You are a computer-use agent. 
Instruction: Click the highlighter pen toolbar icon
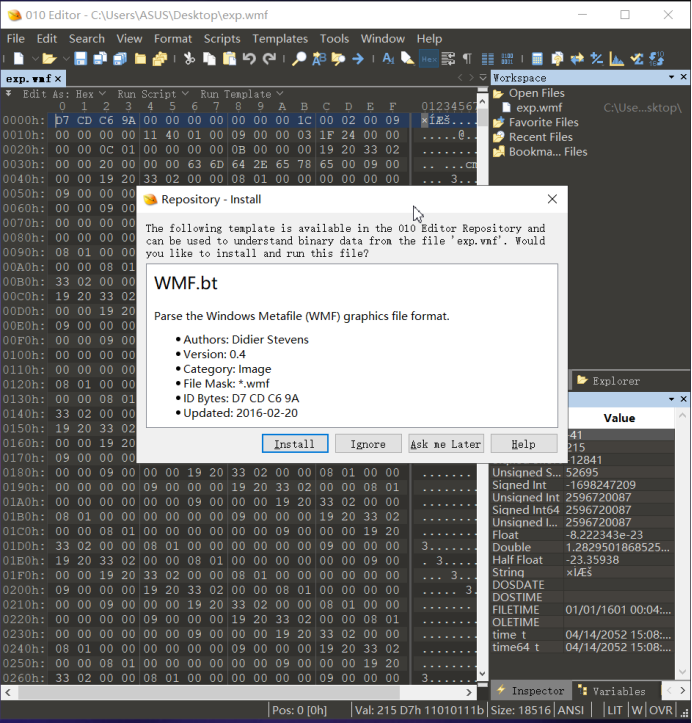pos(408,59)
